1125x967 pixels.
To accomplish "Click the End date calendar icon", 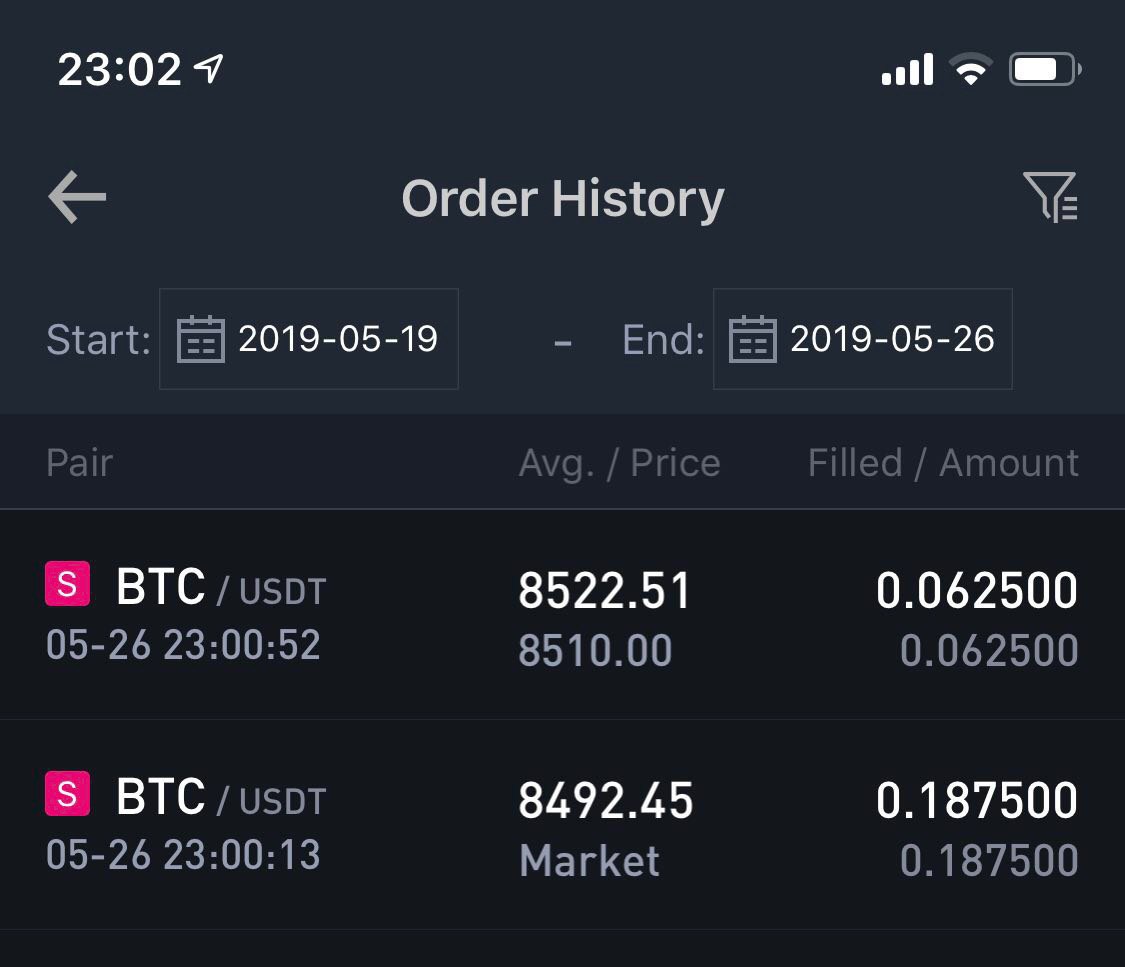I will (x=753, y=339).
